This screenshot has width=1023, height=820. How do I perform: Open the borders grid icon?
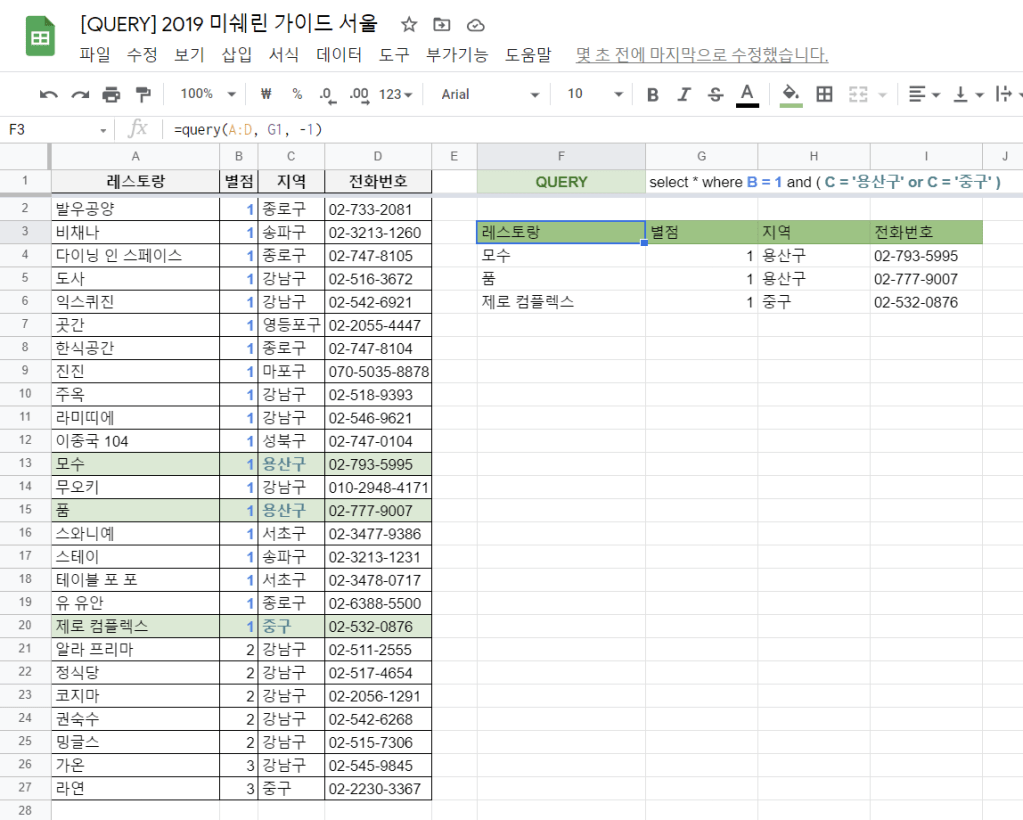(824, 94)
